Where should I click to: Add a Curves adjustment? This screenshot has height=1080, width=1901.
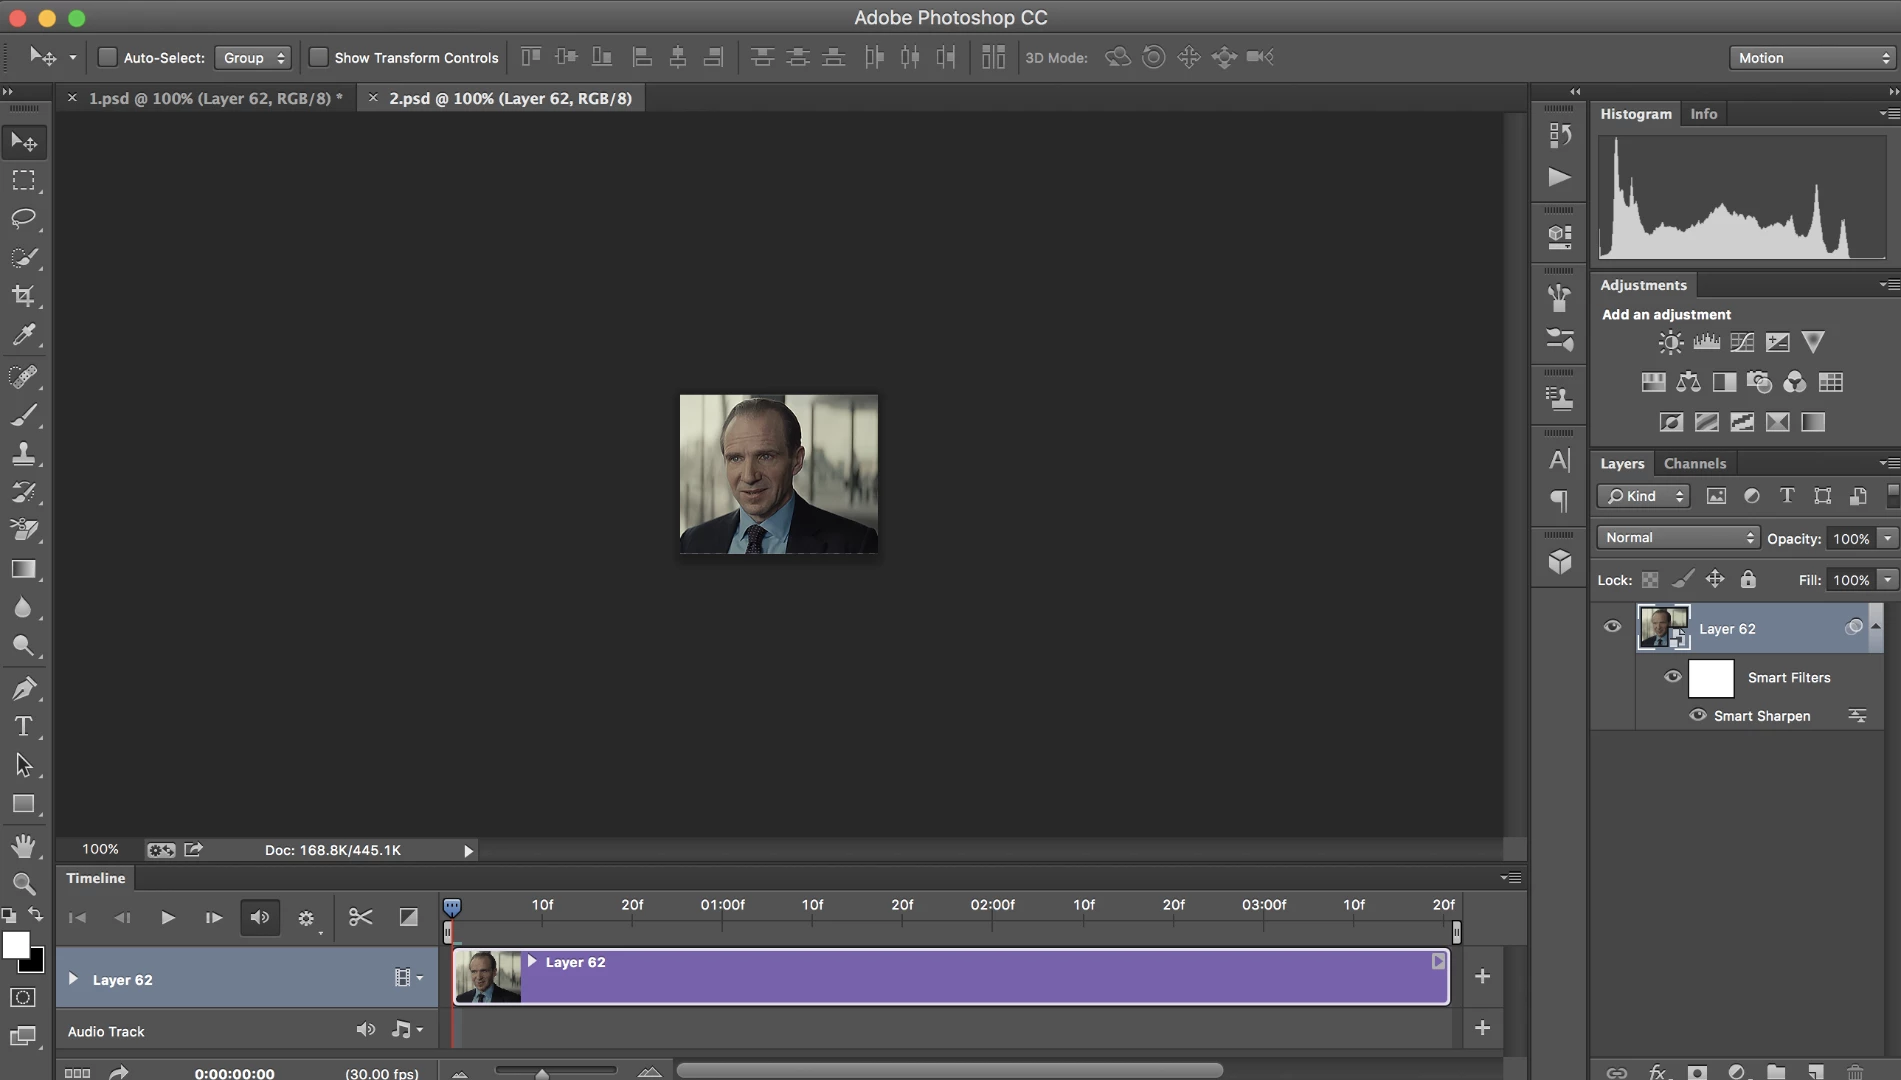pos(1742,343)
